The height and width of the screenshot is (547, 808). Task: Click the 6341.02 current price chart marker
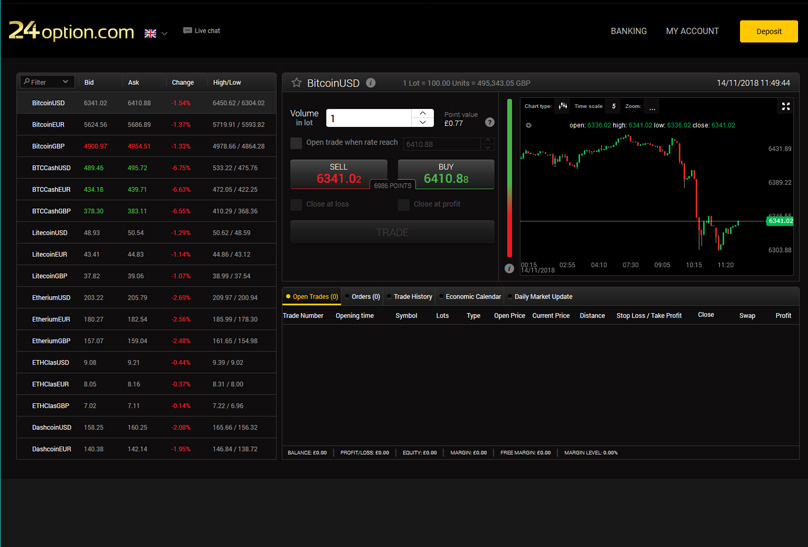780,221
